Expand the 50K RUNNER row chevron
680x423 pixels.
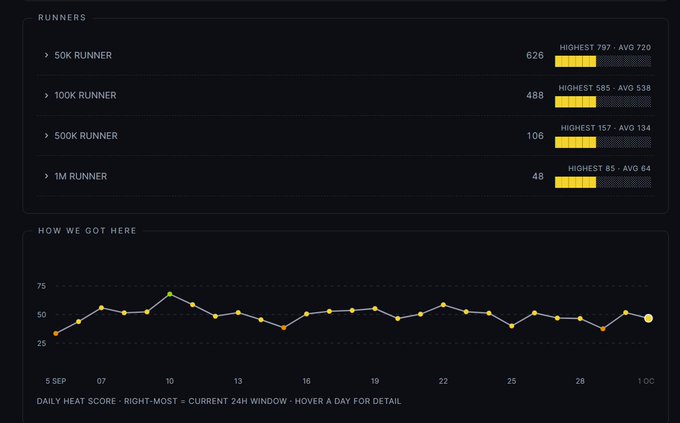pos(46,55)
